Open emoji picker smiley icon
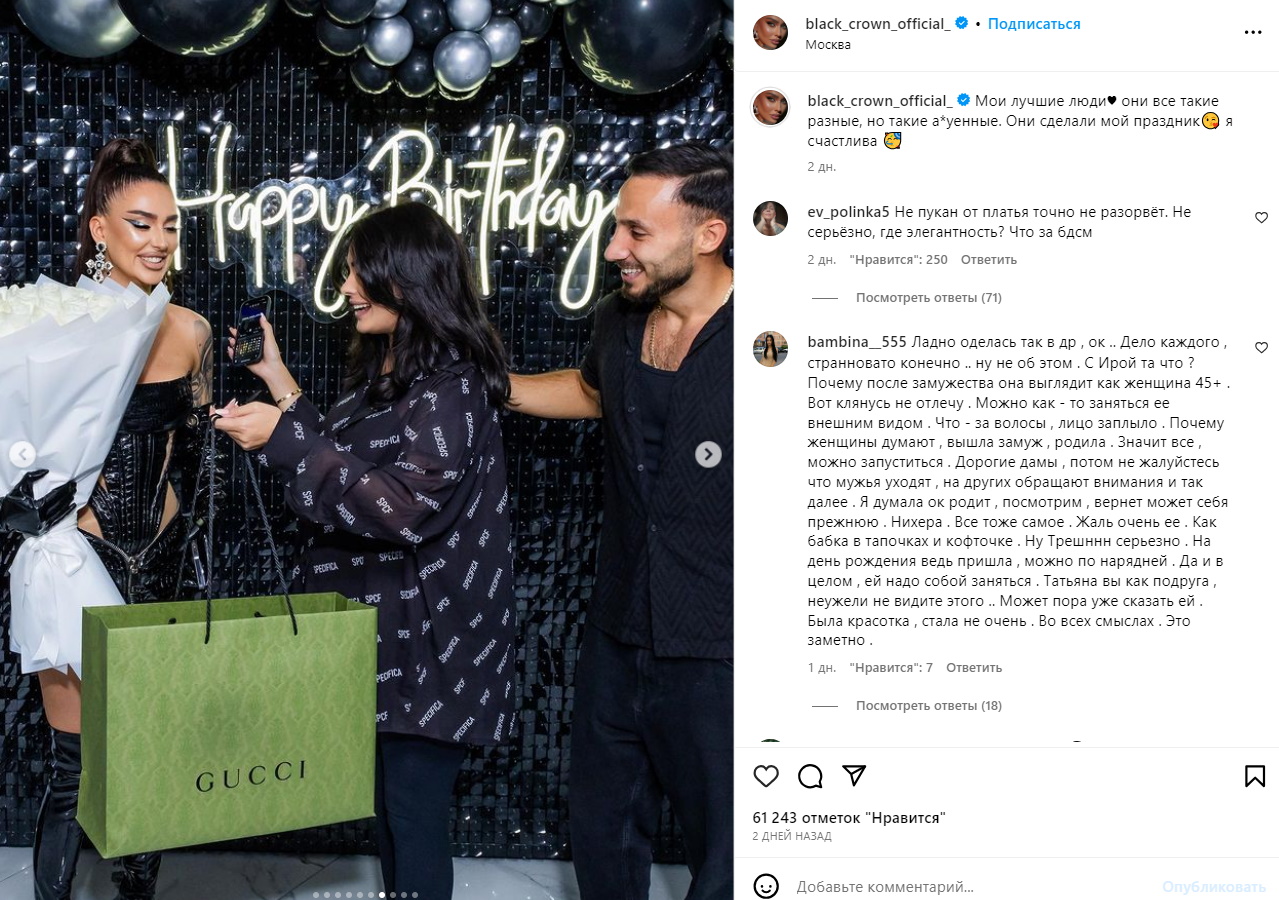The width and height of the screenshot is (1279, 900). [766, 886]
